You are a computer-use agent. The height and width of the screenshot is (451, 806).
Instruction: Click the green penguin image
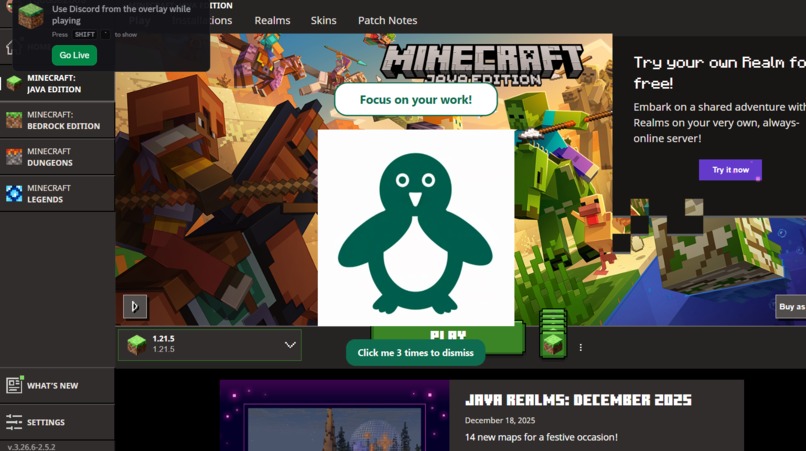click(415, 228)
